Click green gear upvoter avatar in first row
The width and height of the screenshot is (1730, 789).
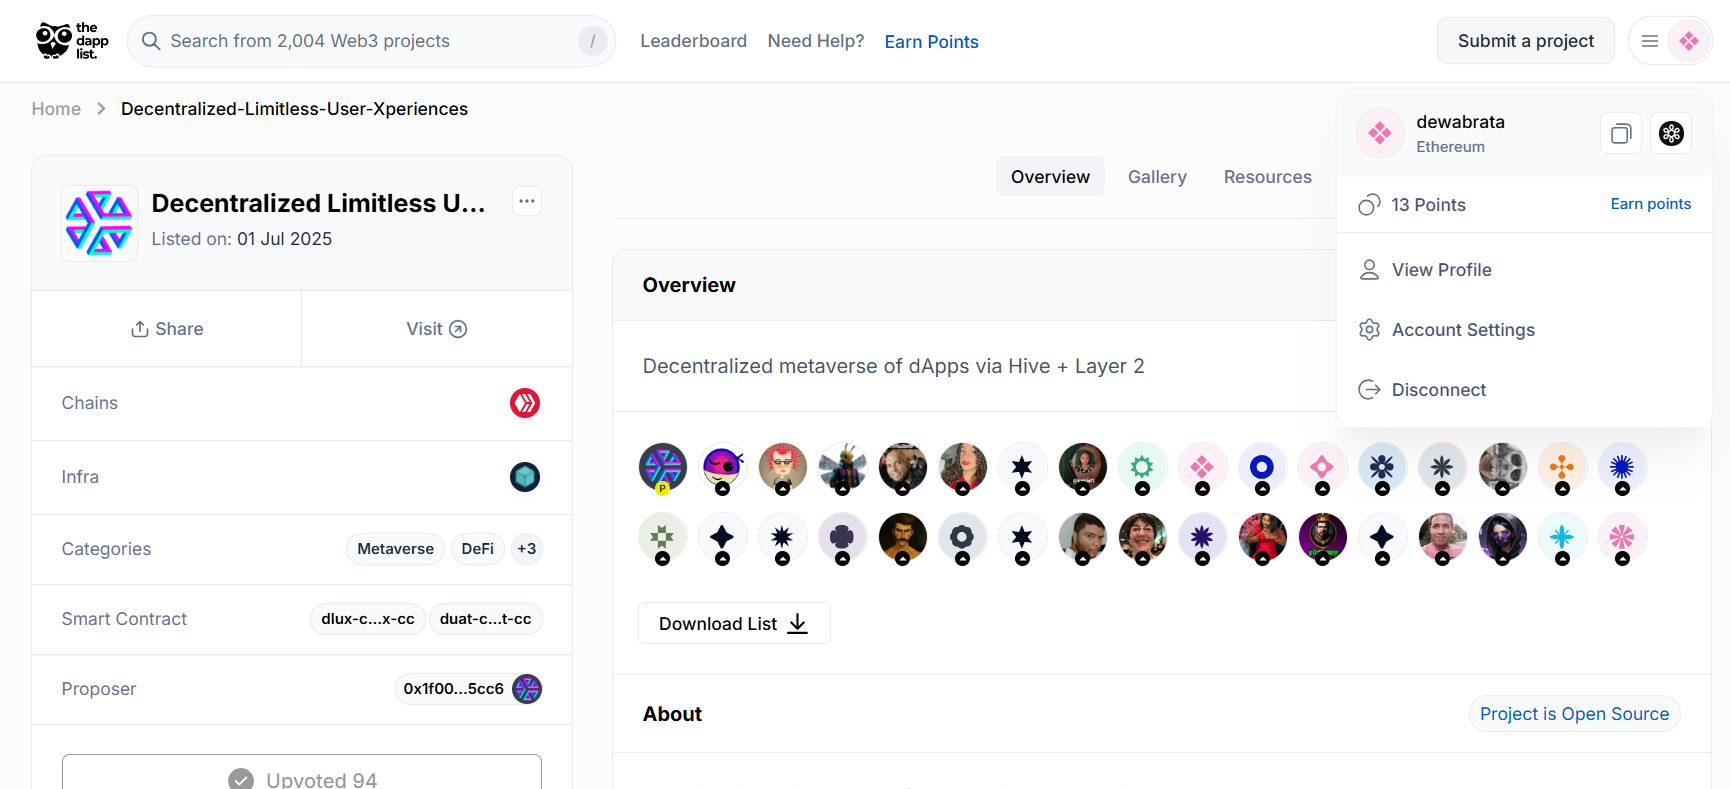tap(1142, 467)
